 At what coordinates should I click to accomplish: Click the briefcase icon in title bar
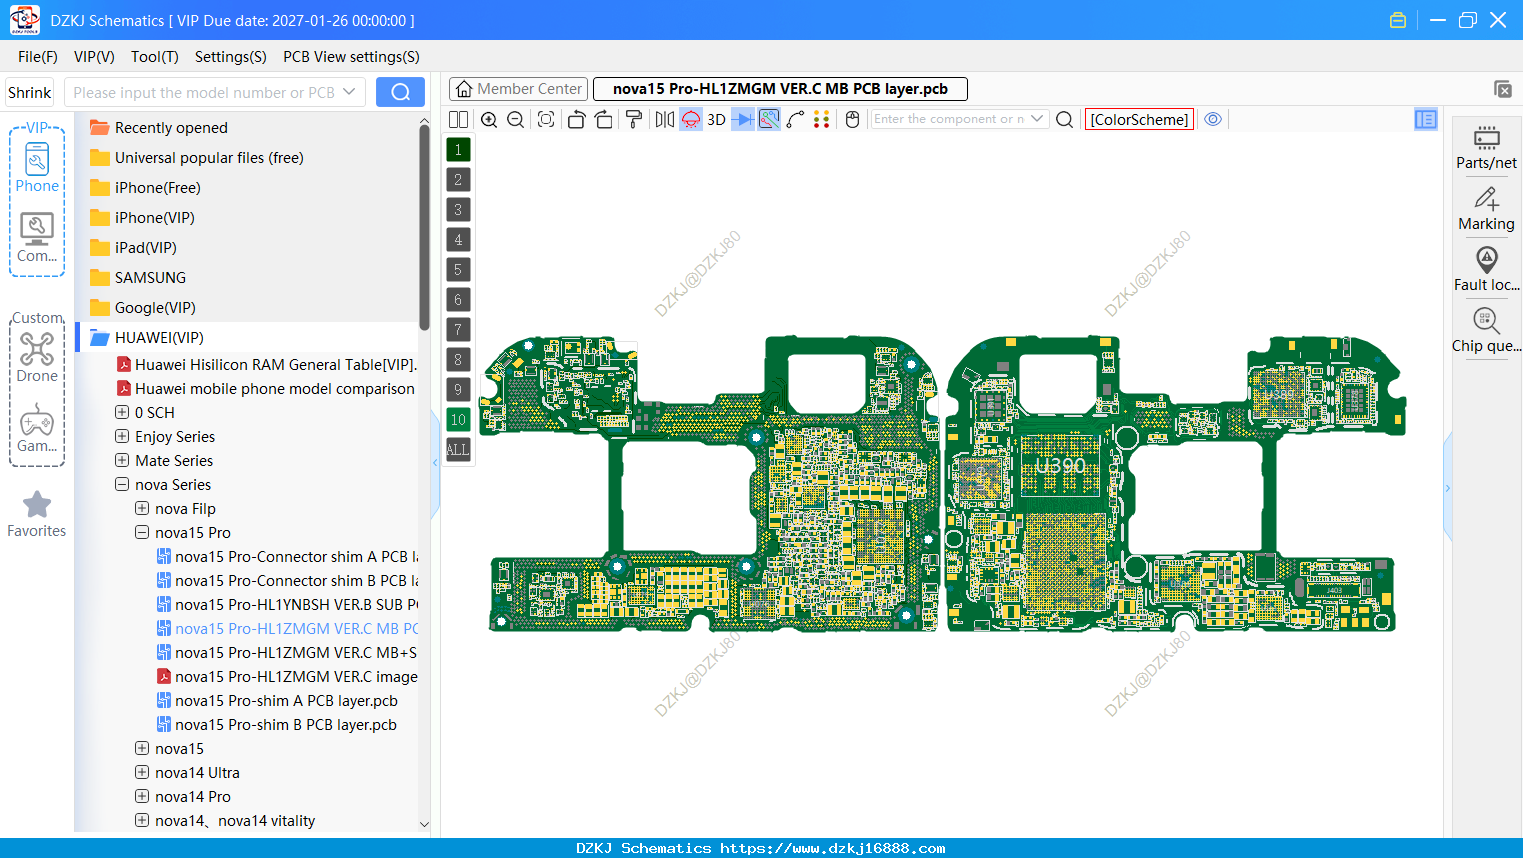pyautogui.click(x=1398, y=20)
